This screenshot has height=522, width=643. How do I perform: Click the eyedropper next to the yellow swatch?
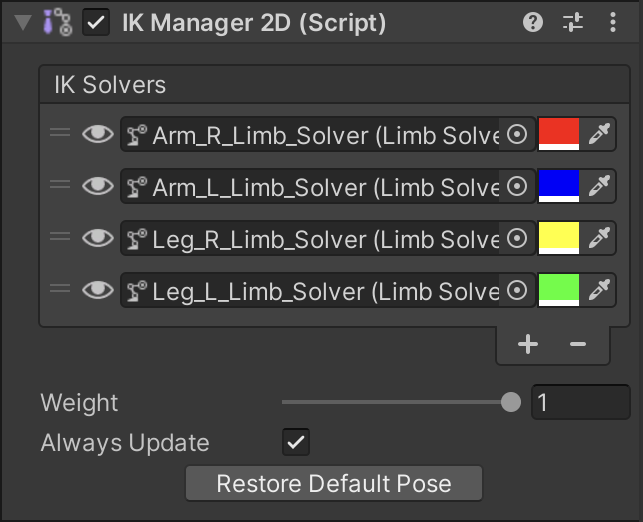pyautogui.click(x=599, y=238)
